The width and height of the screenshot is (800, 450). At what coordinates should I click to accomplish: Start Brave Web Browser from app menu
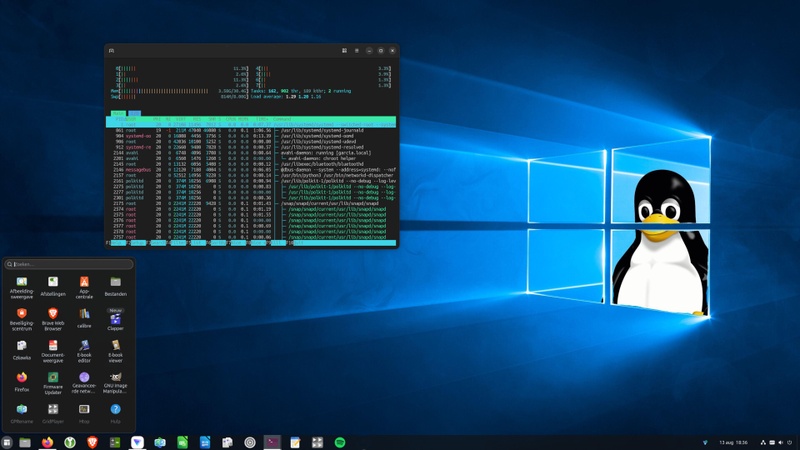tap(53, 320)
